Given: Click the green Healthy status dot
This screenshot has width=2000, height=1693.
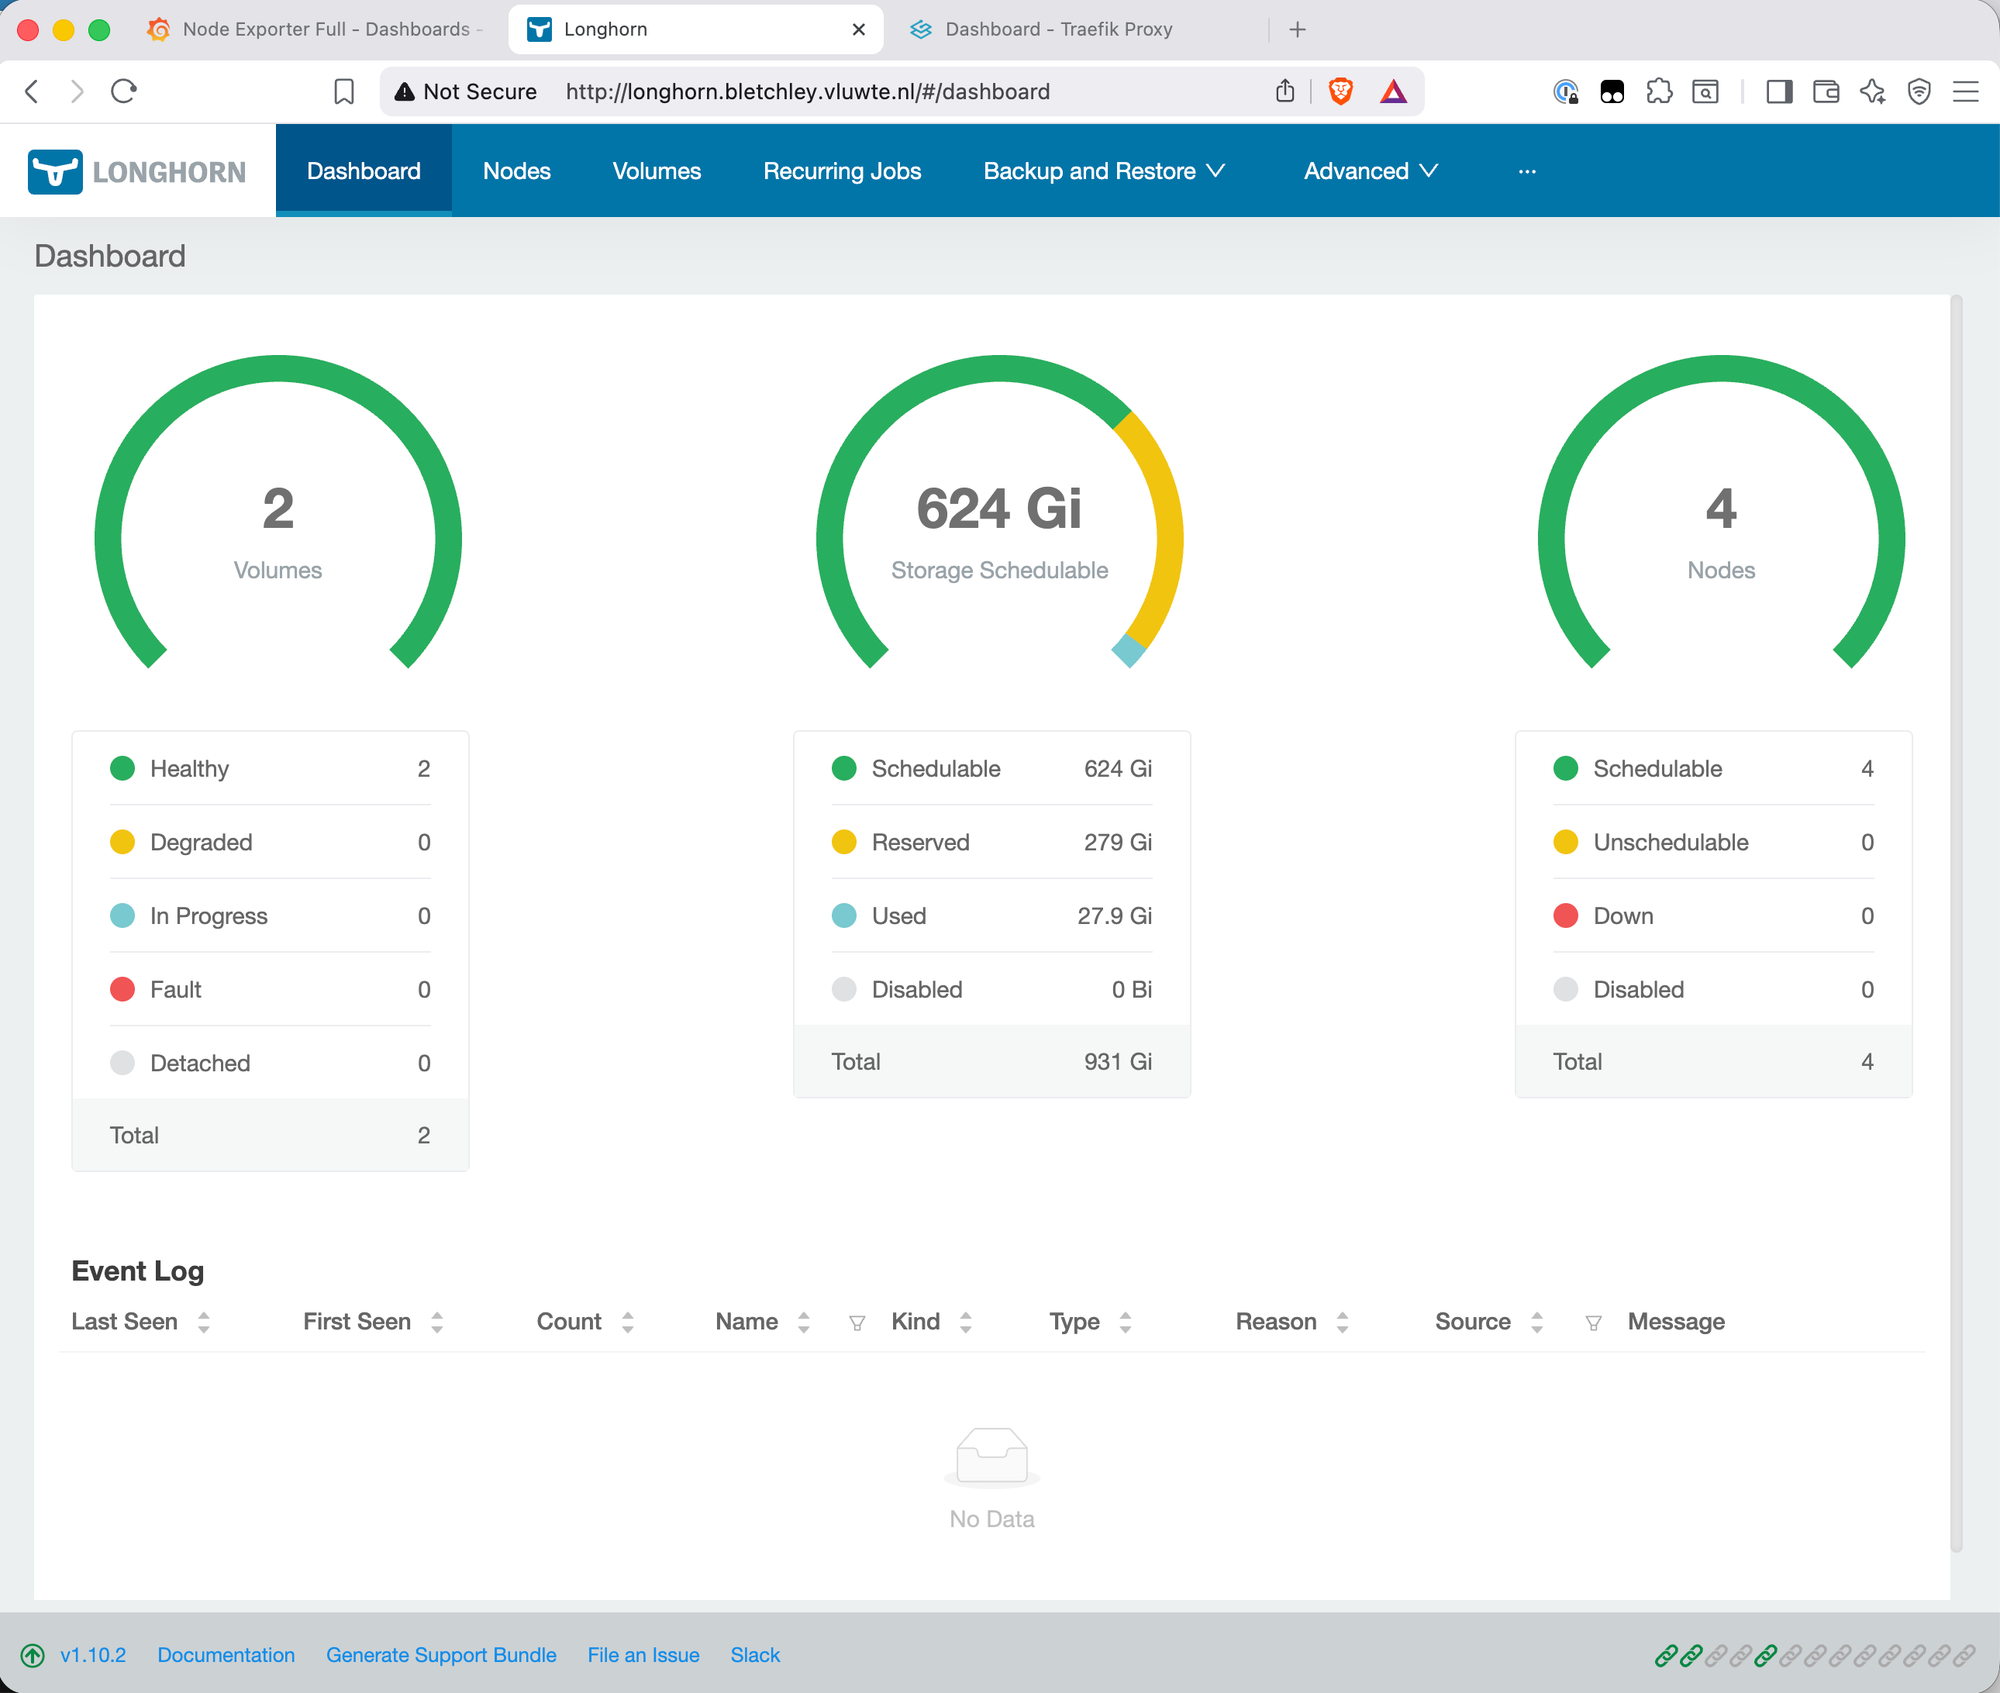Looking at the screenshot, I should tap(123, 768).
